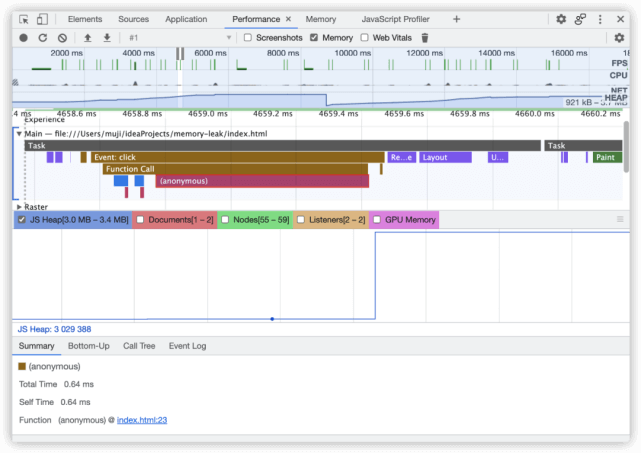
Task: Open the index.html:23 source link
Action: coord(142,420)
